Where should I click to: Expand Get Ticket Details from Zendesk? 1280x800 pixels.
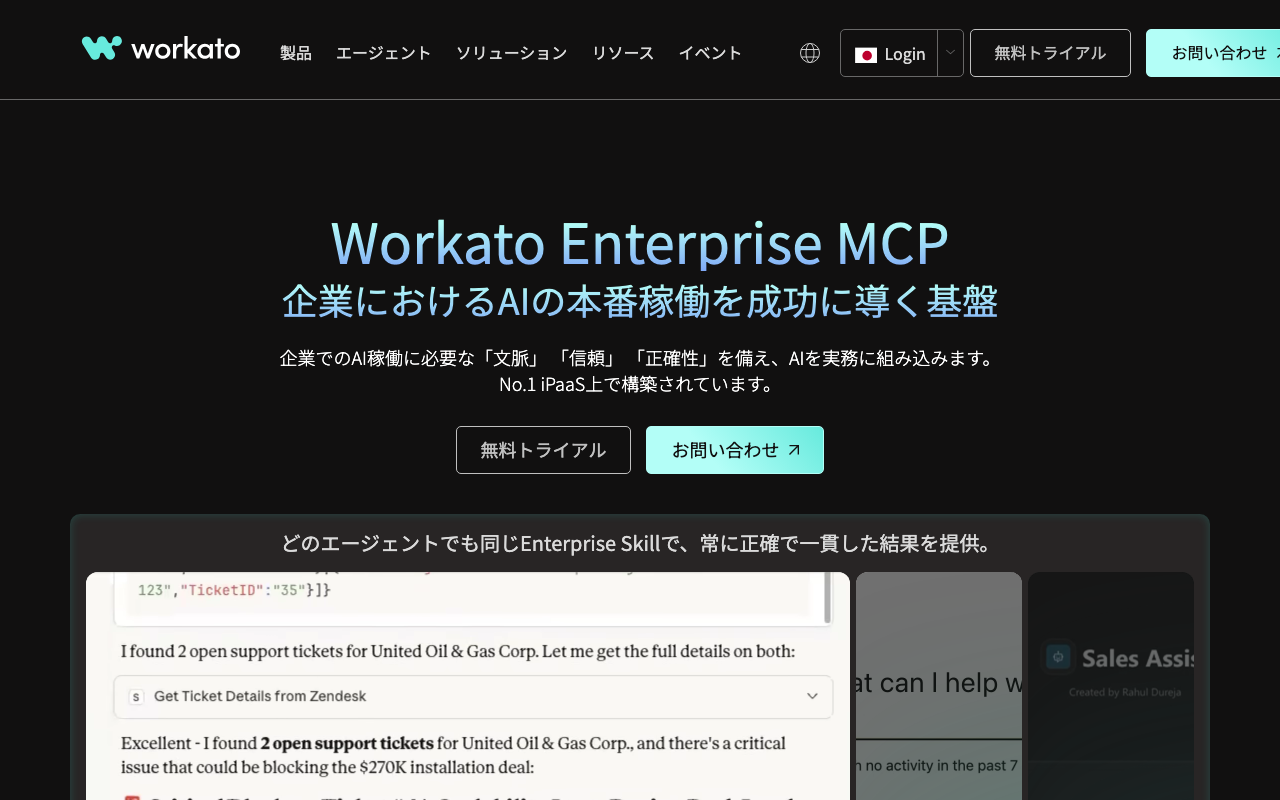[x=473, y=696]
